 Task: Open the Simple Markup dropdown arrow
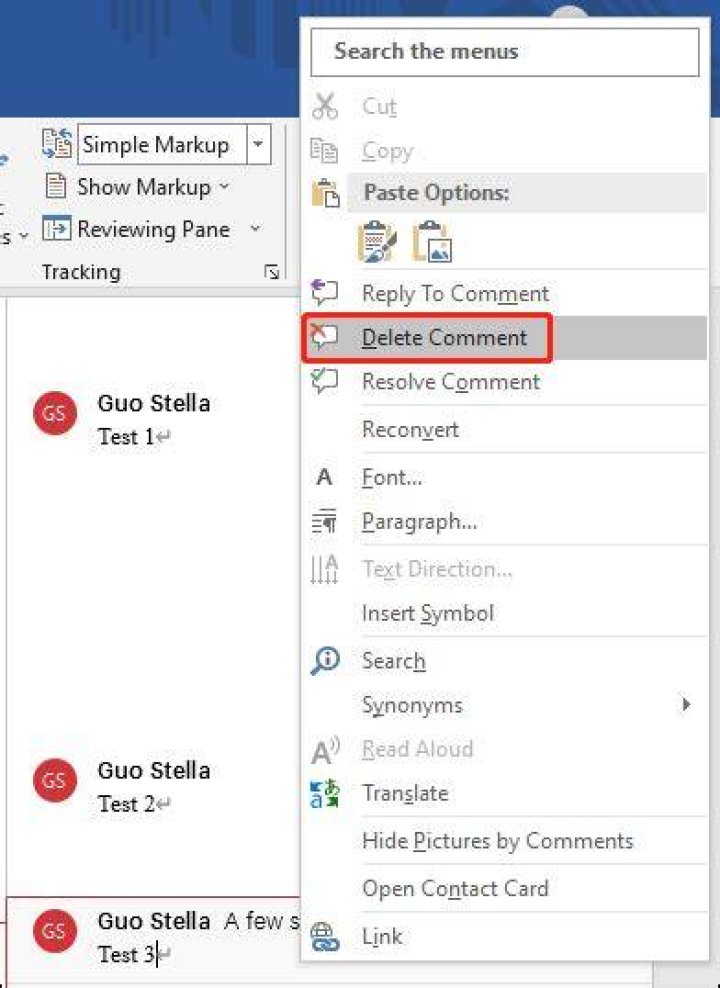[258, 144]
